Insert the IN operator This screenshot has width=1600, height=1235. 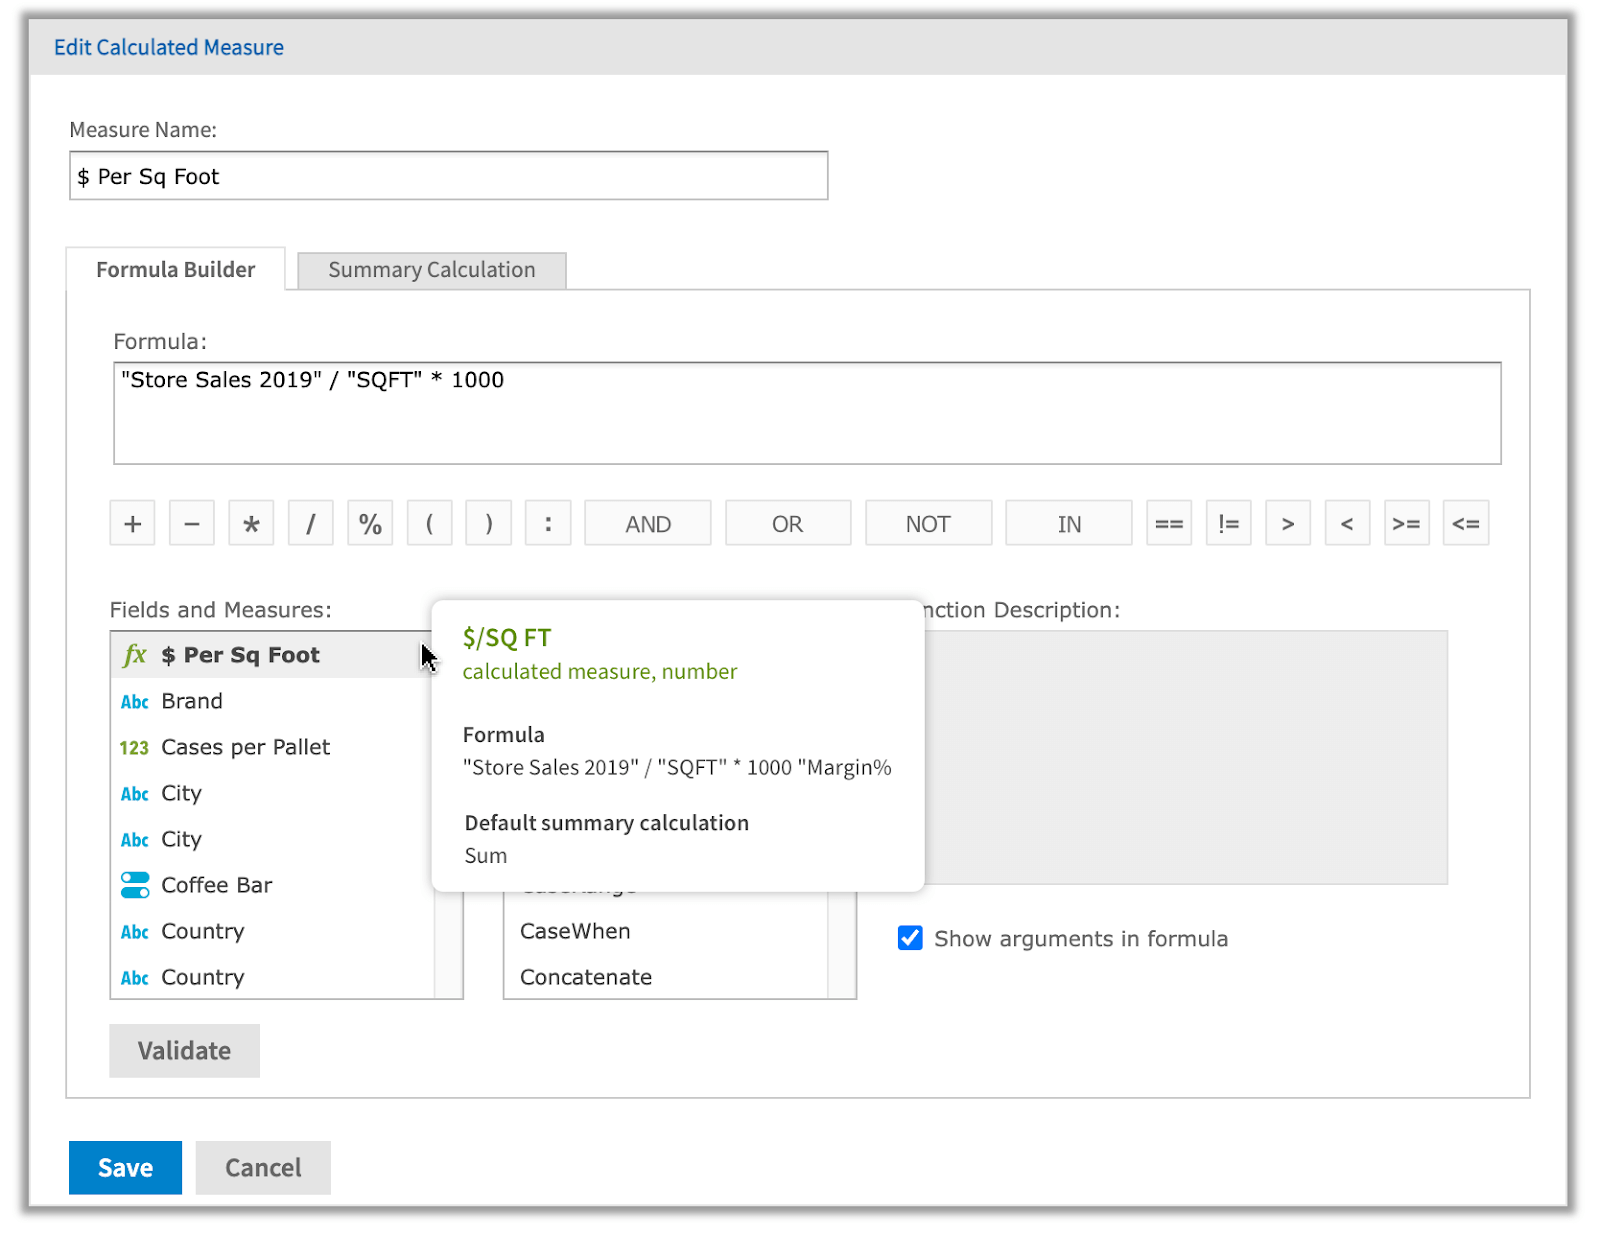(x=1069, y=523)
